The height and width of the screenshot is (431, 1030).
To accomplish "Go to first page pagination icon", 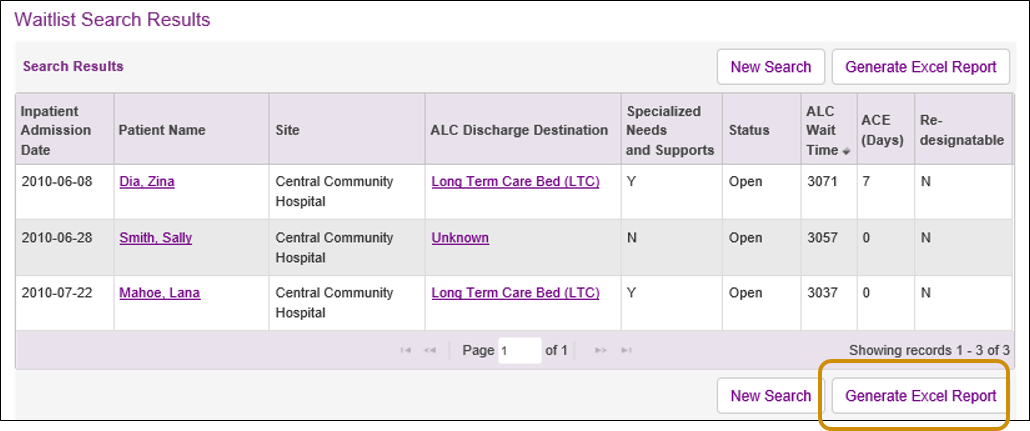I will (406, 351).
